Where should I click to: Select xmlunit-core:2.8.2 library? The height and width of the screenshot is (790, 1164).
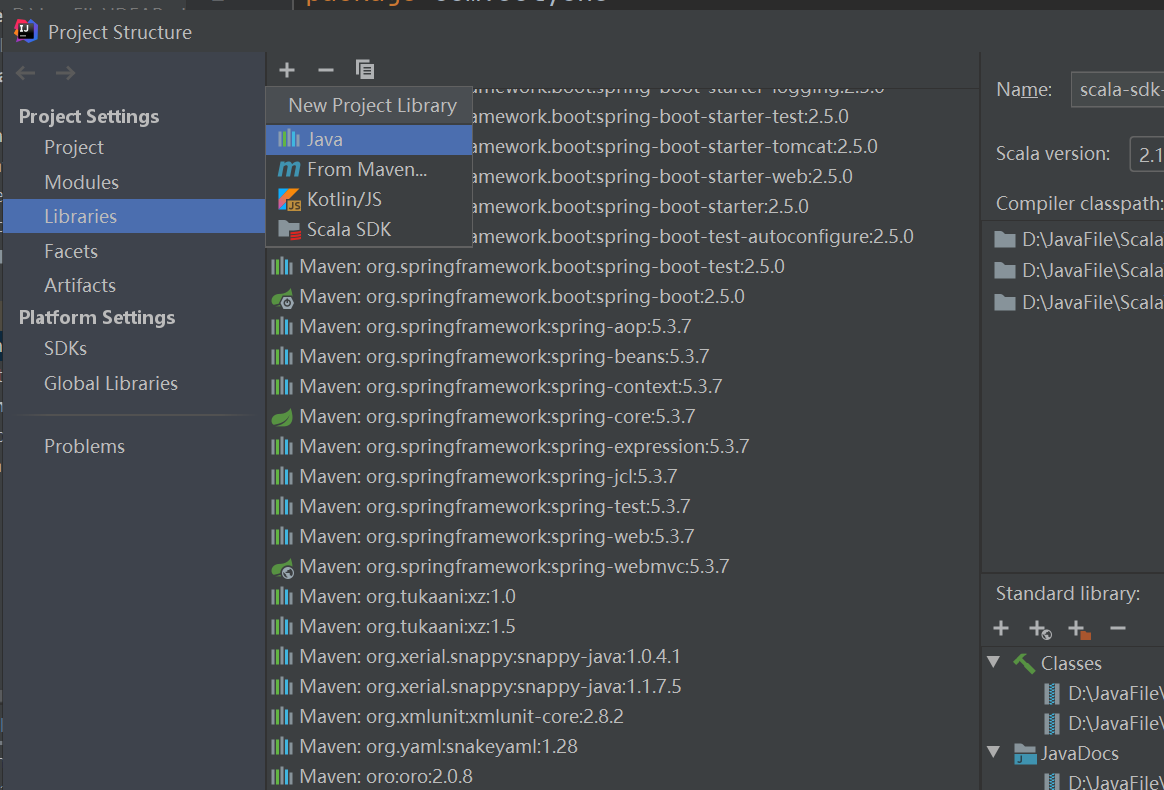tap(446, 716)
